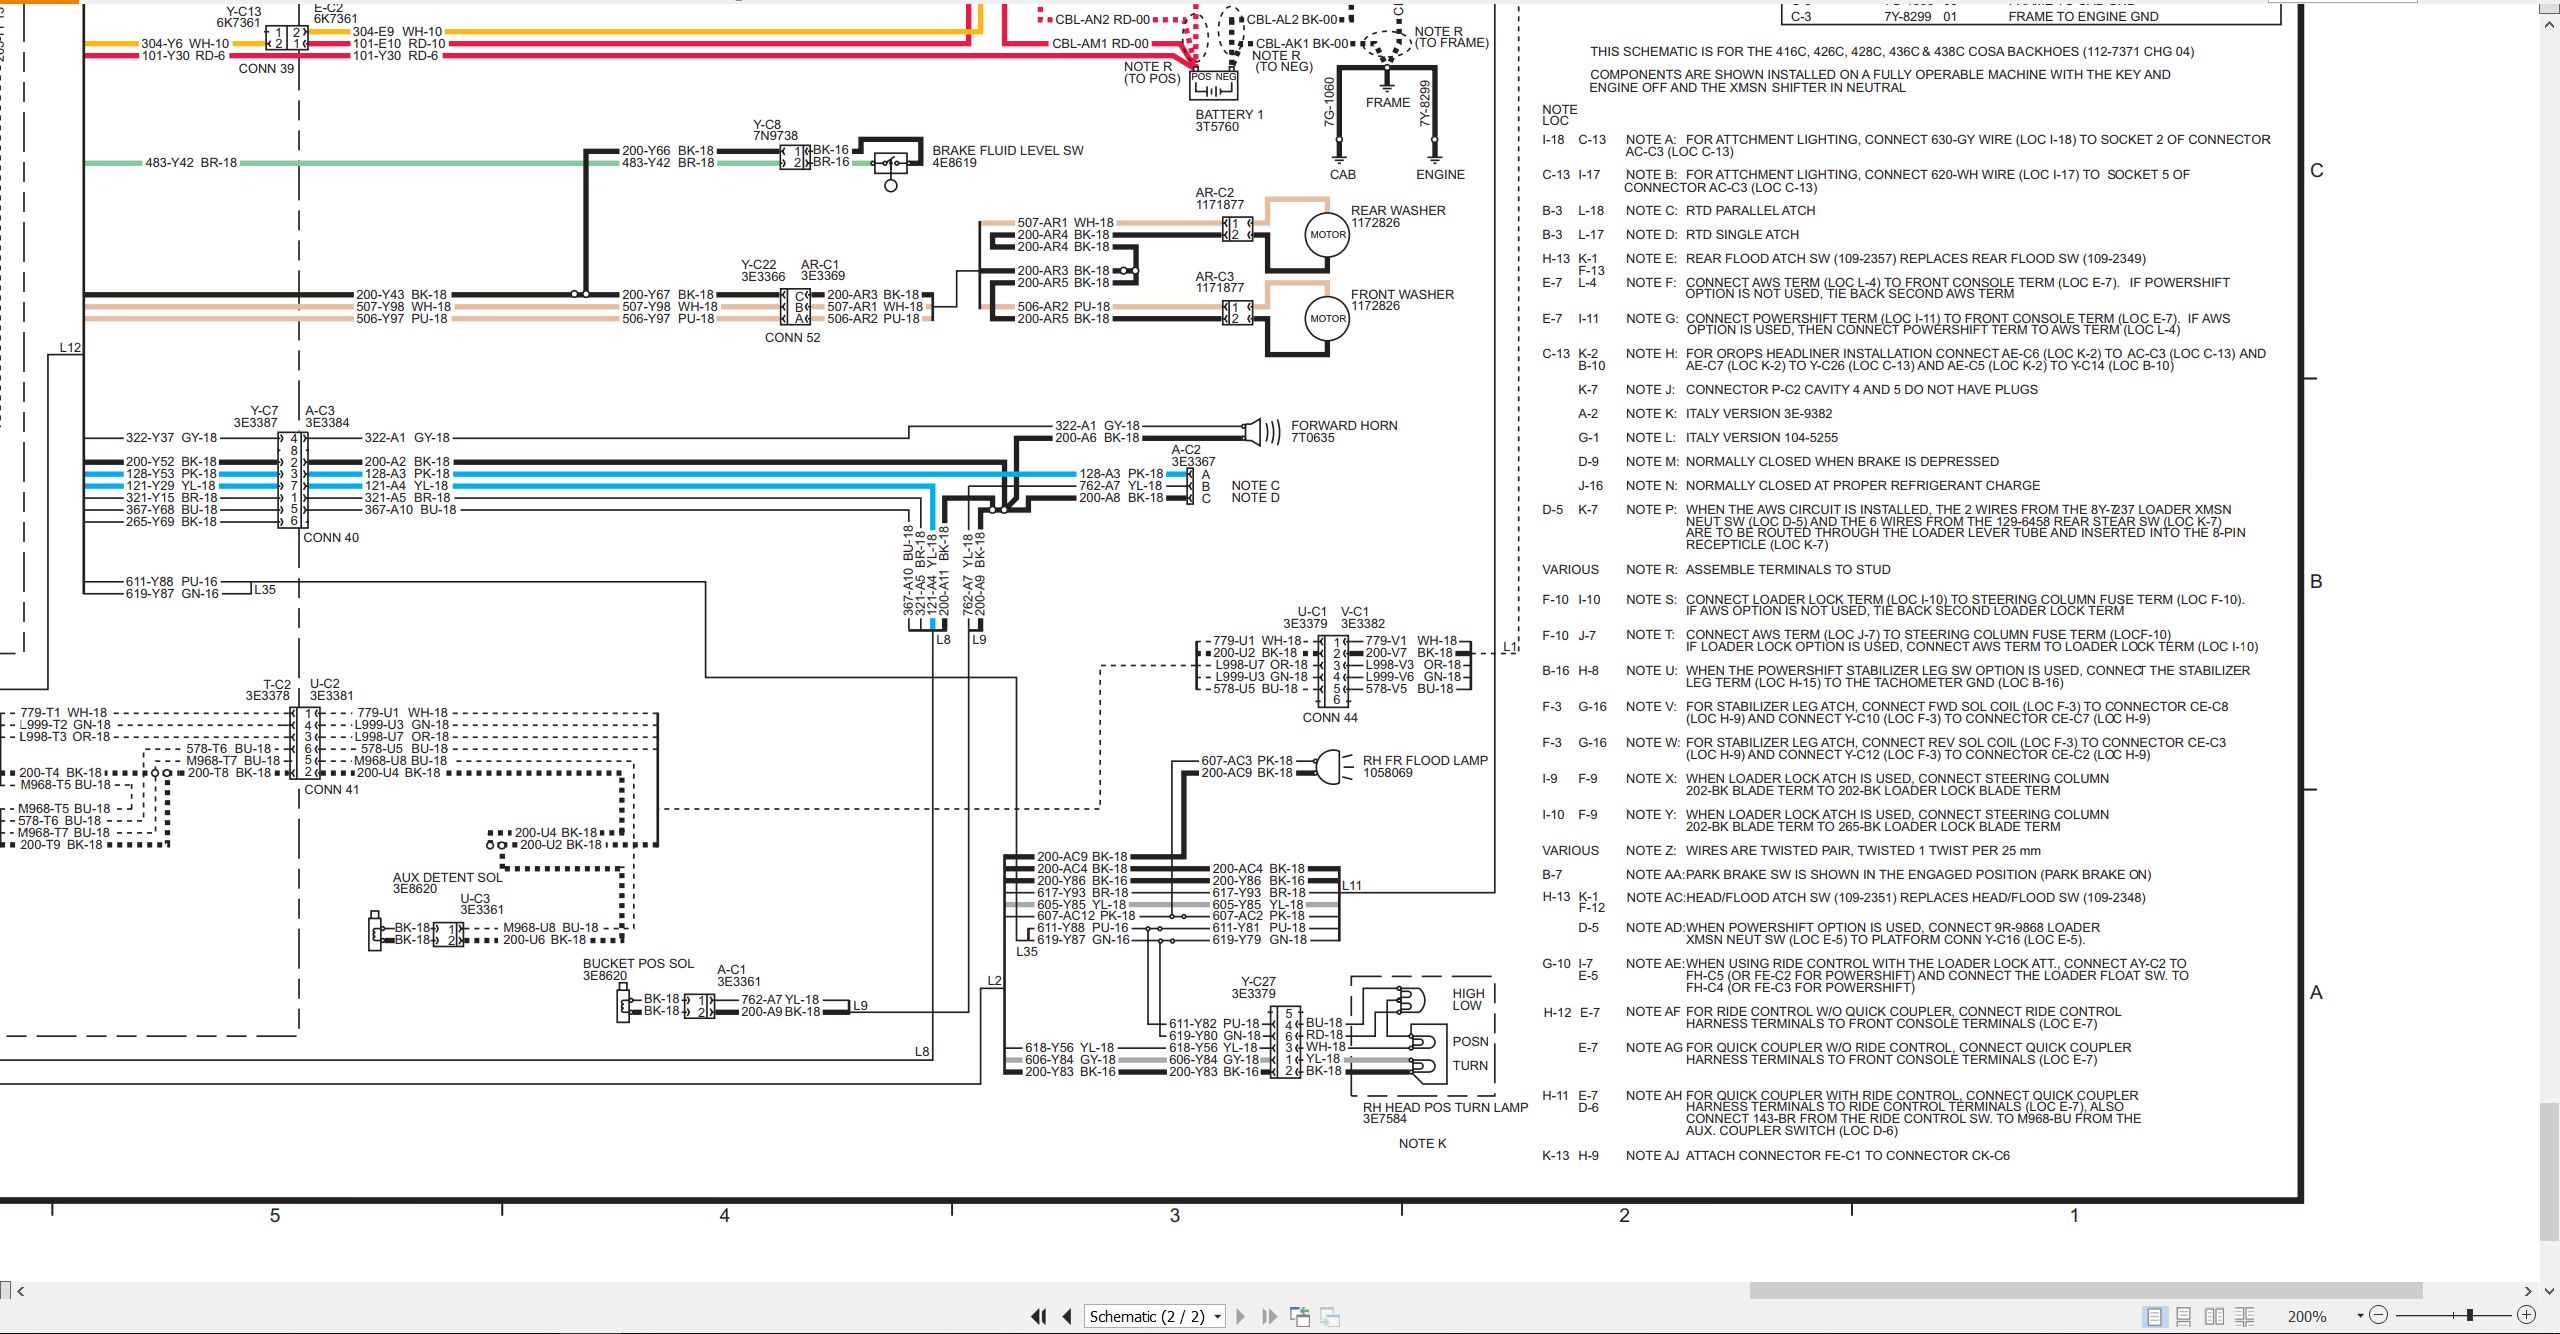Open the Schematic (2 / 2) page selector

coord(1155,1316)
